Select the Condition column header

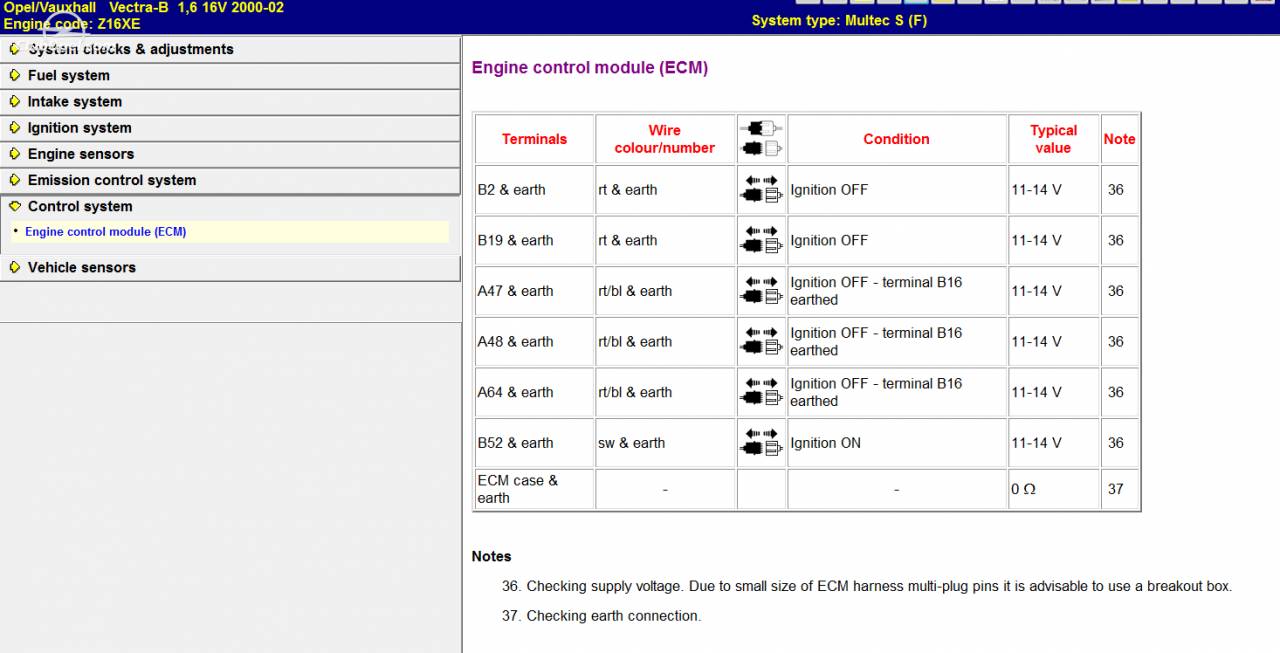[897, 139]
